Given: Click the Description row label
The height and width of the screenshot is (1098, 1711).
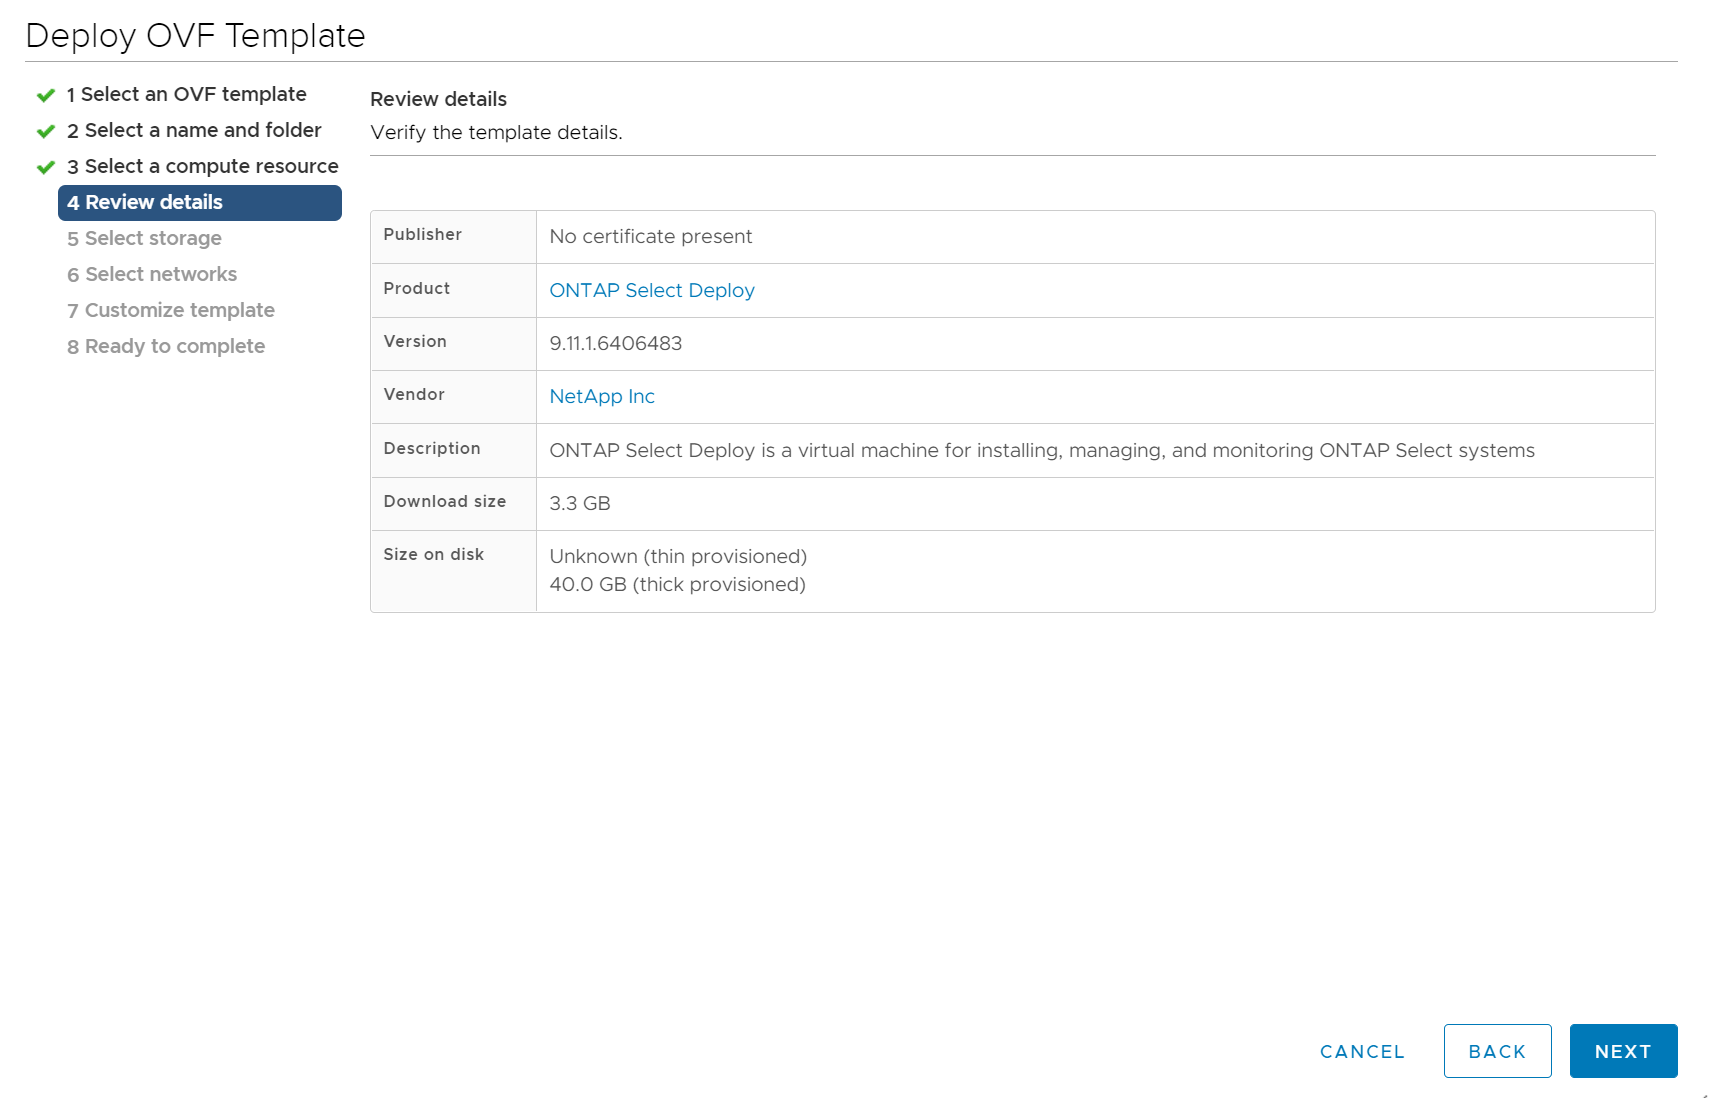Looking at the screenshot, I should (432, 448).
